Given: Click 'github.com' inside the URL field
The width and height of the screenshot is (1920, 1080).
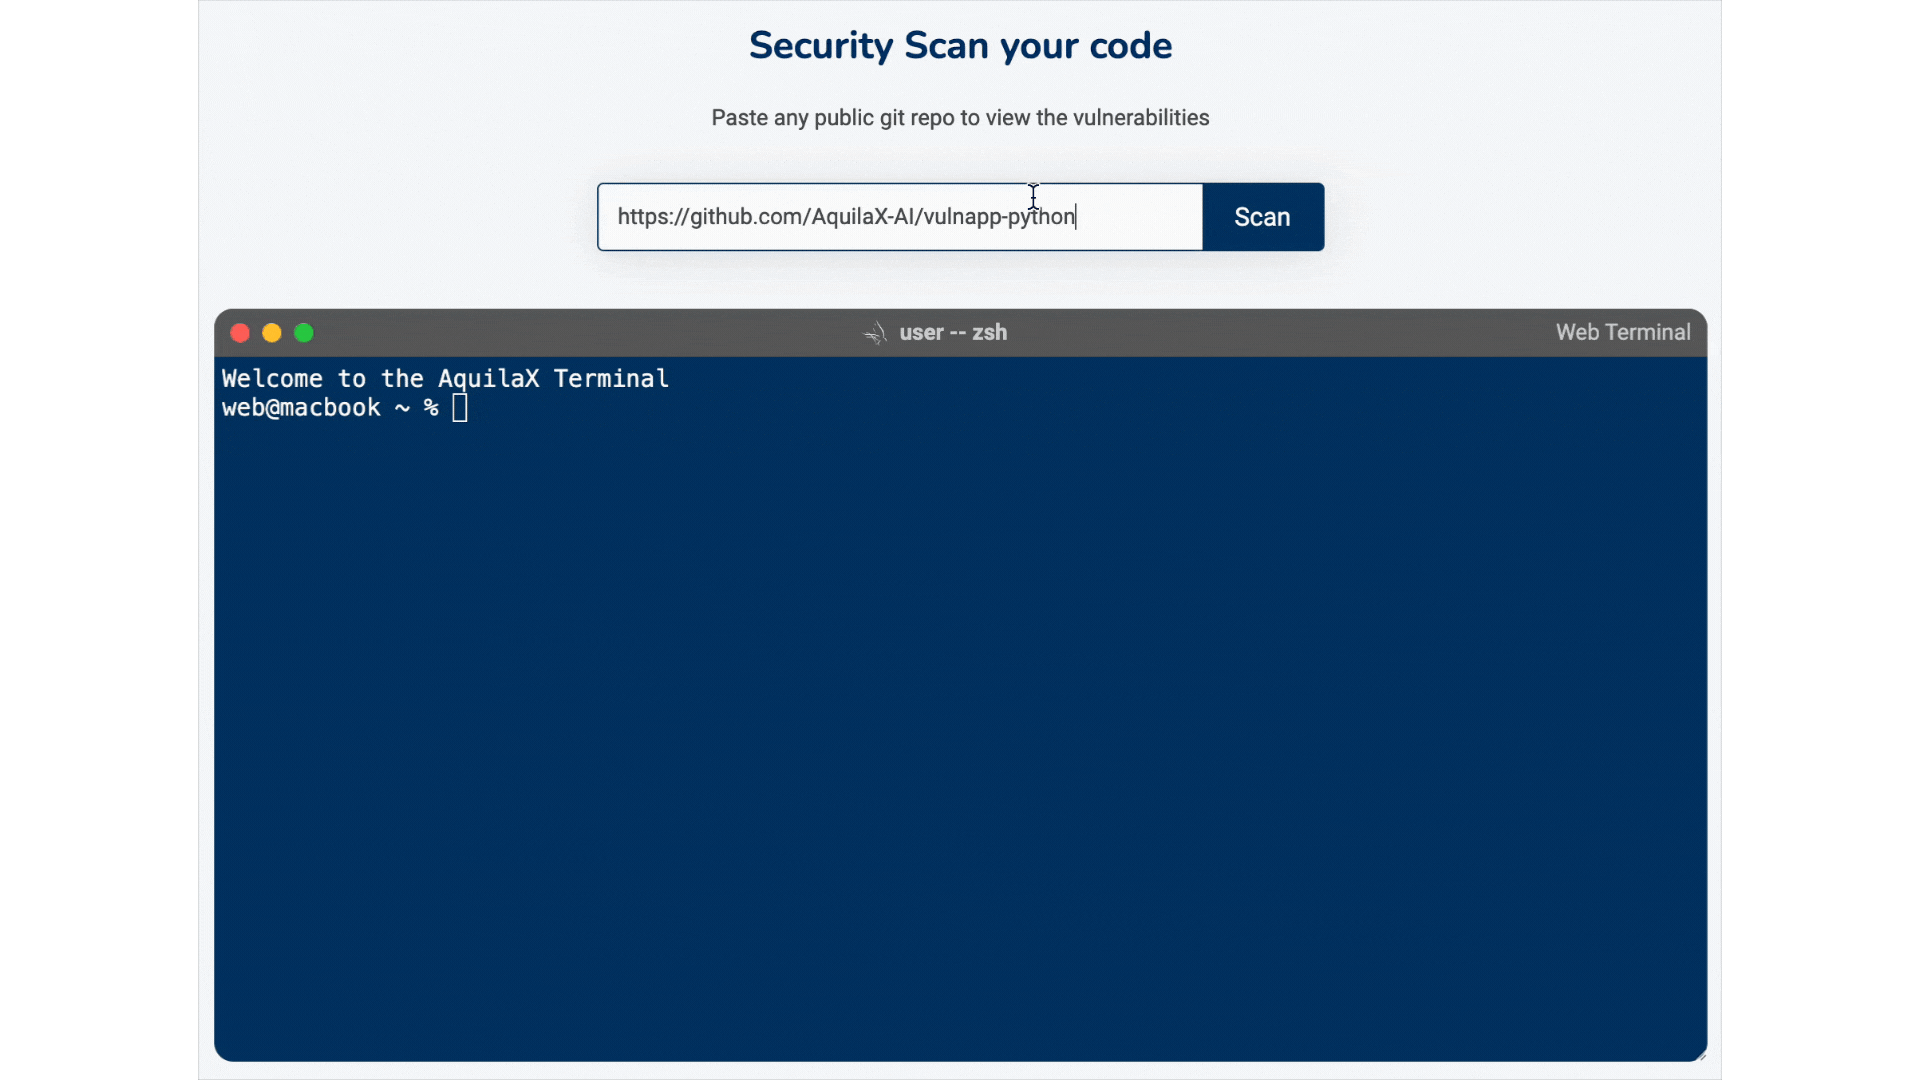Looking at the screenshot, I should coord(745,217).
